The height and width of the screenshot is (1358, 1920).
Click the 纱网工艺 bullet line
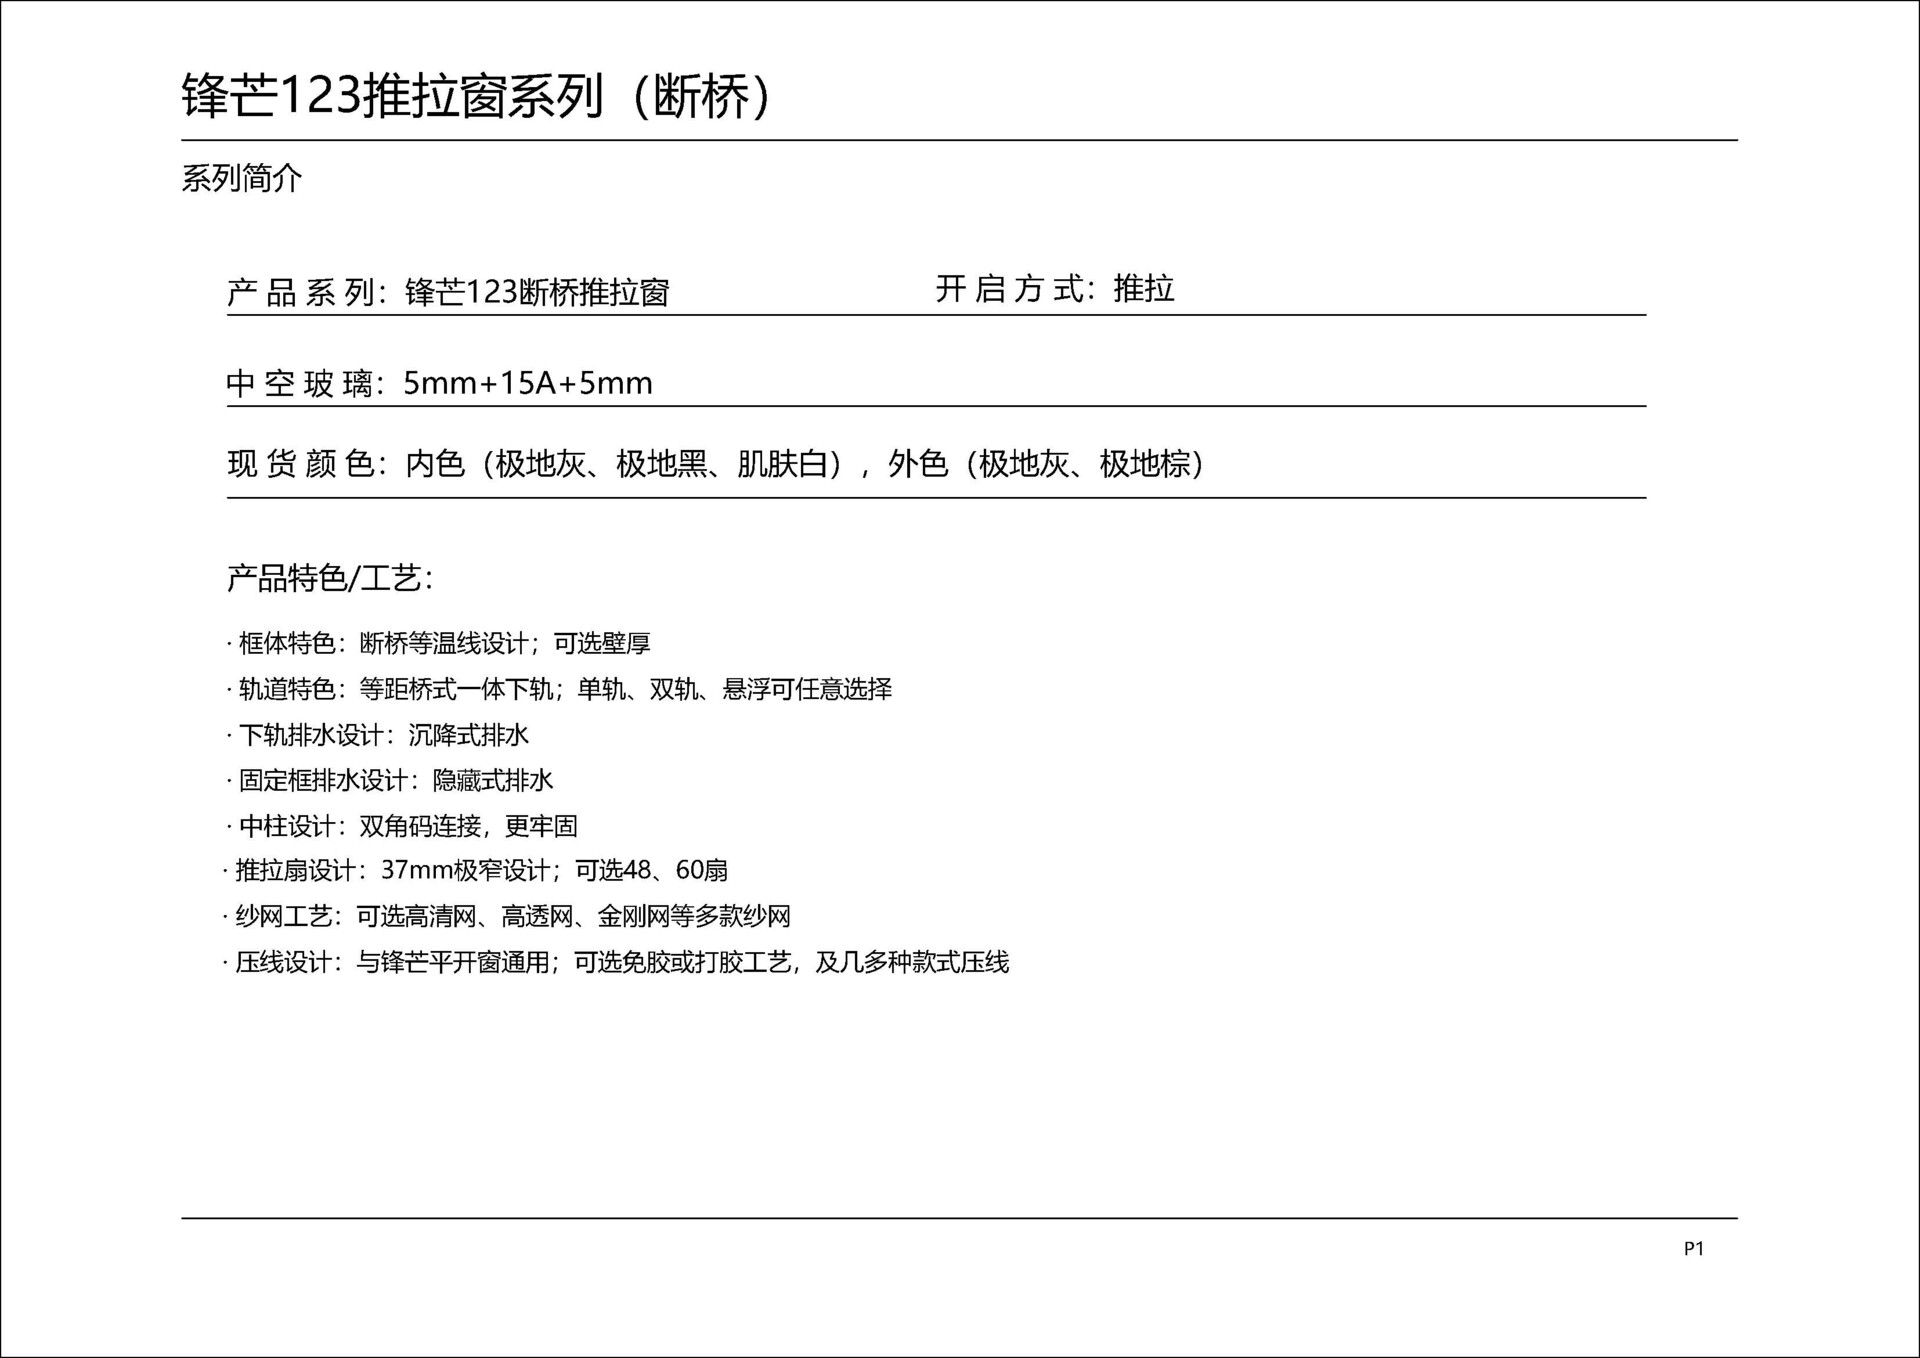pos(507,916)
